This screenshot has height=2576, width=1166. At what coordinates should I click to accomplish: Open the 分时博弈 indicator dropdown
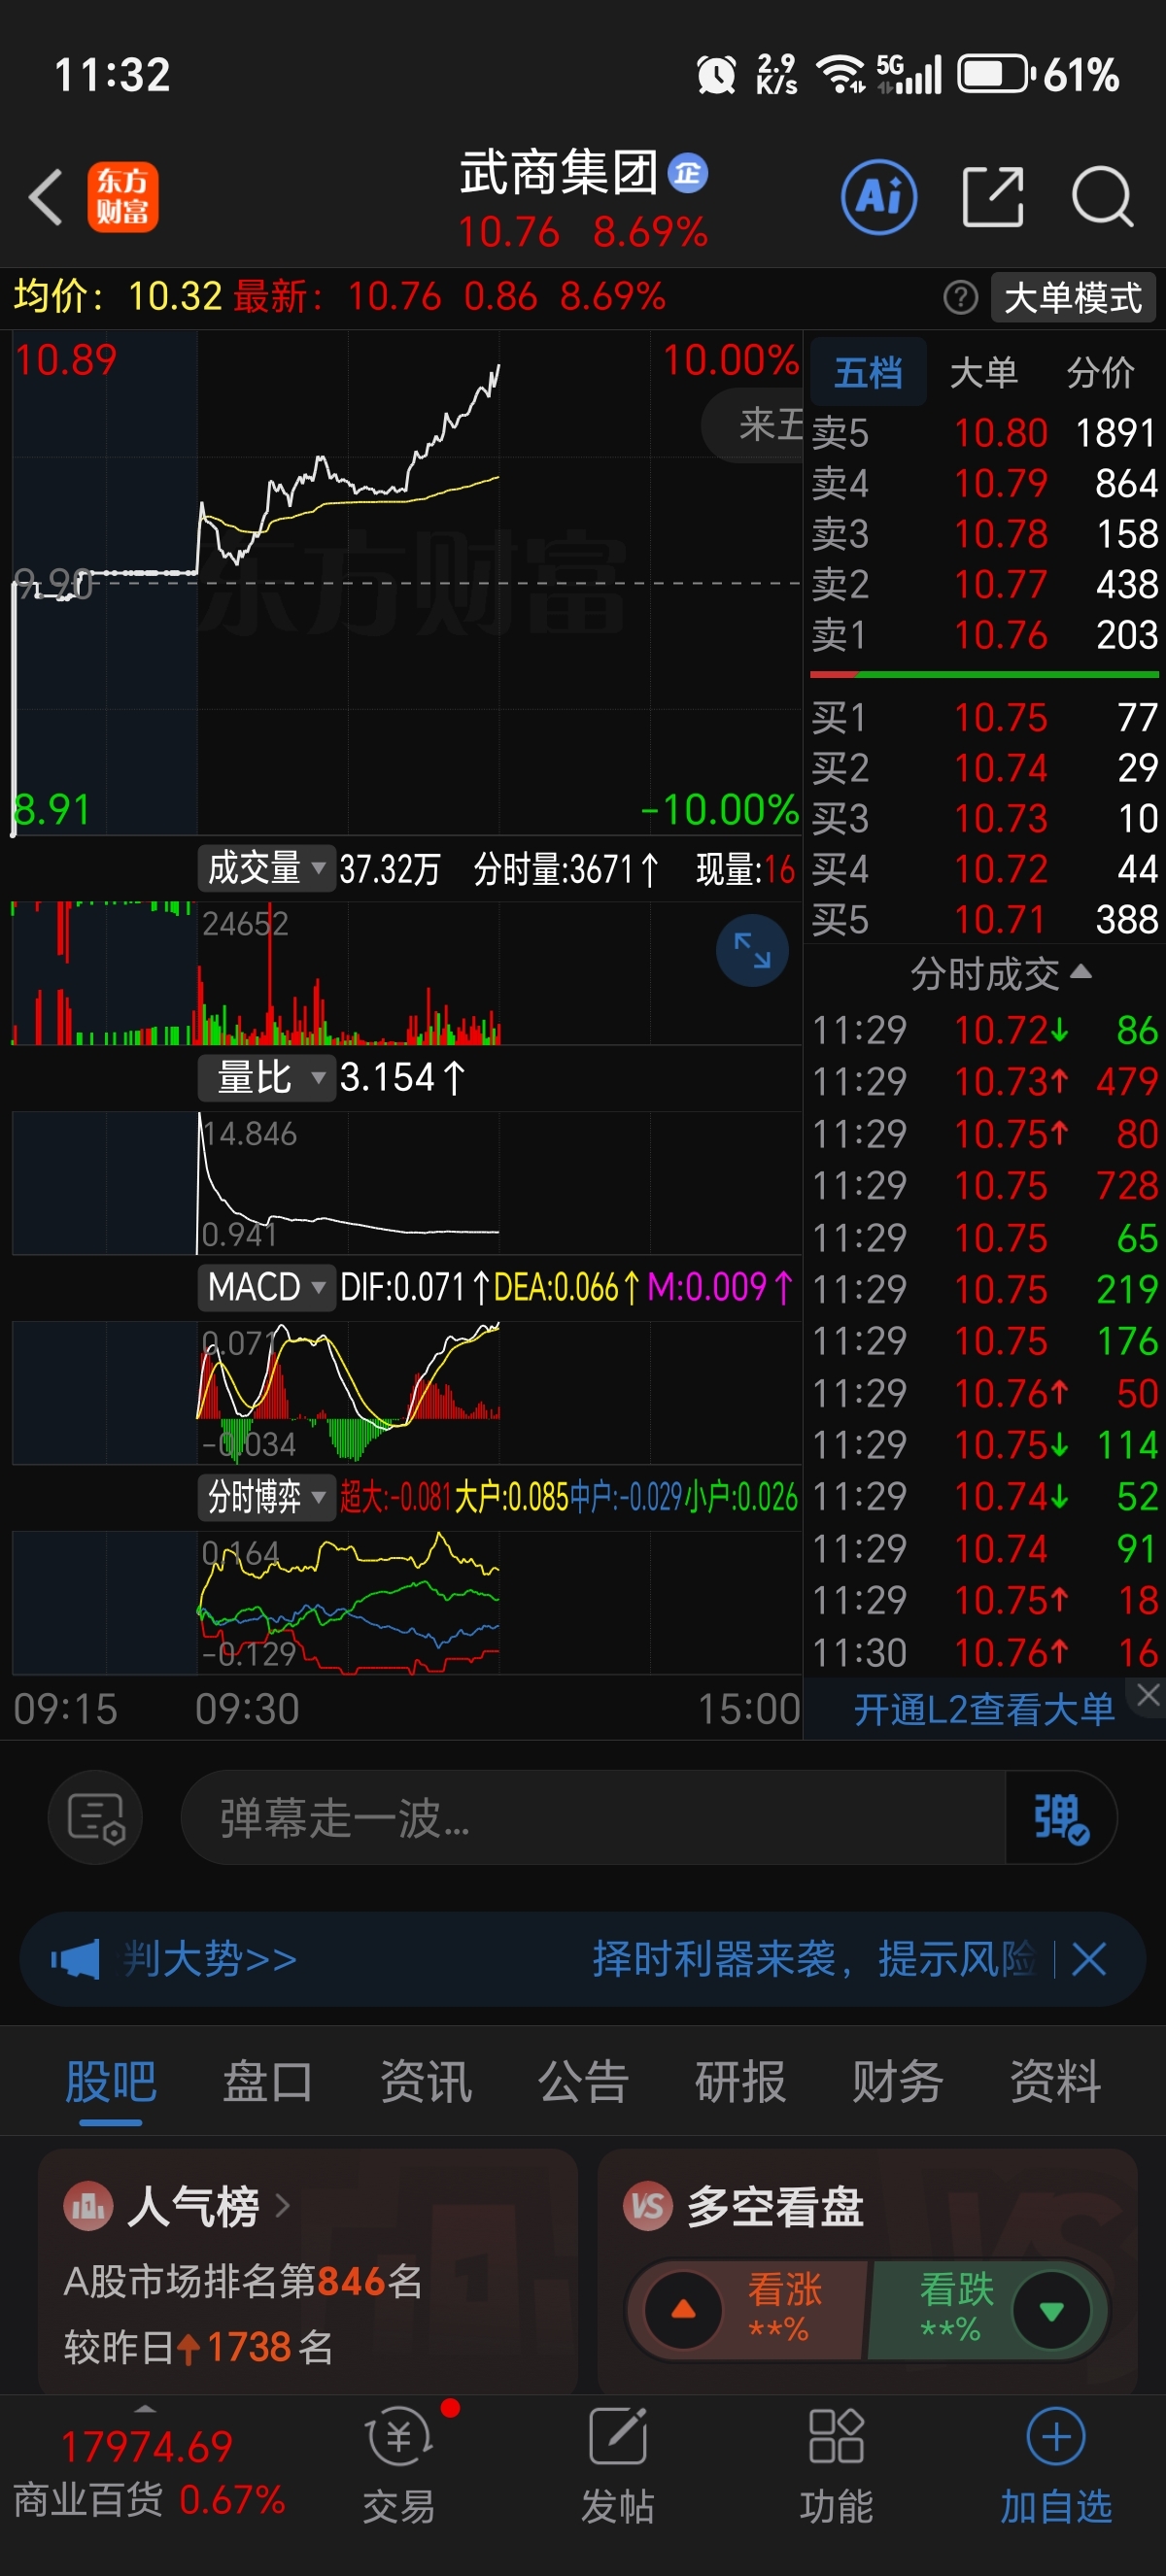tap(267, 1497)
